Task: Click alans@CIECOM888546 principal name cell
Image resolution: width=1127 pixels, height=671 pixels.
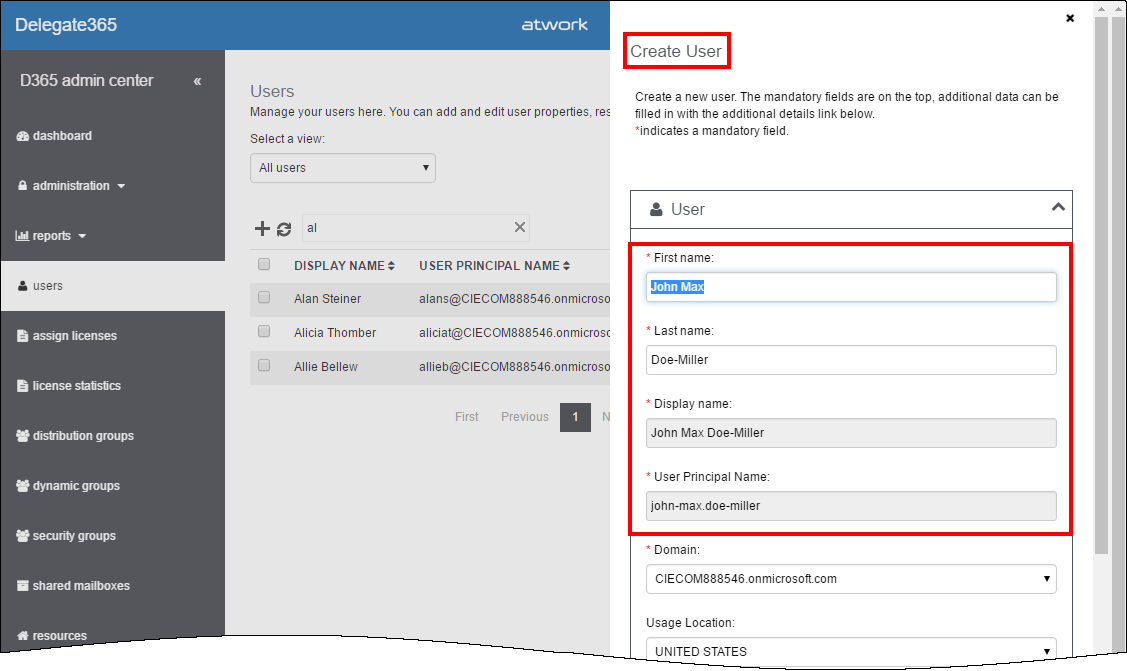Action: click(x=515, y=299)
